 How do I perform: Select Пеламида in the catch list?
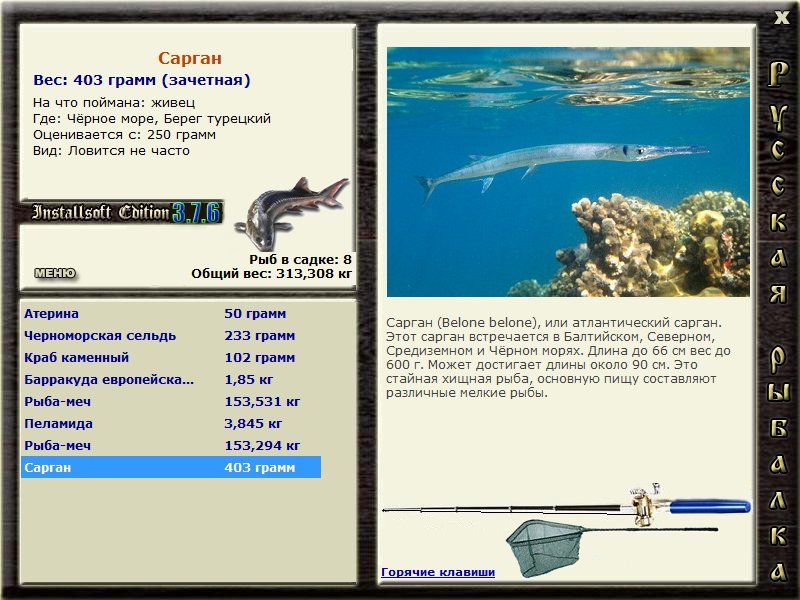pos(171,423)
